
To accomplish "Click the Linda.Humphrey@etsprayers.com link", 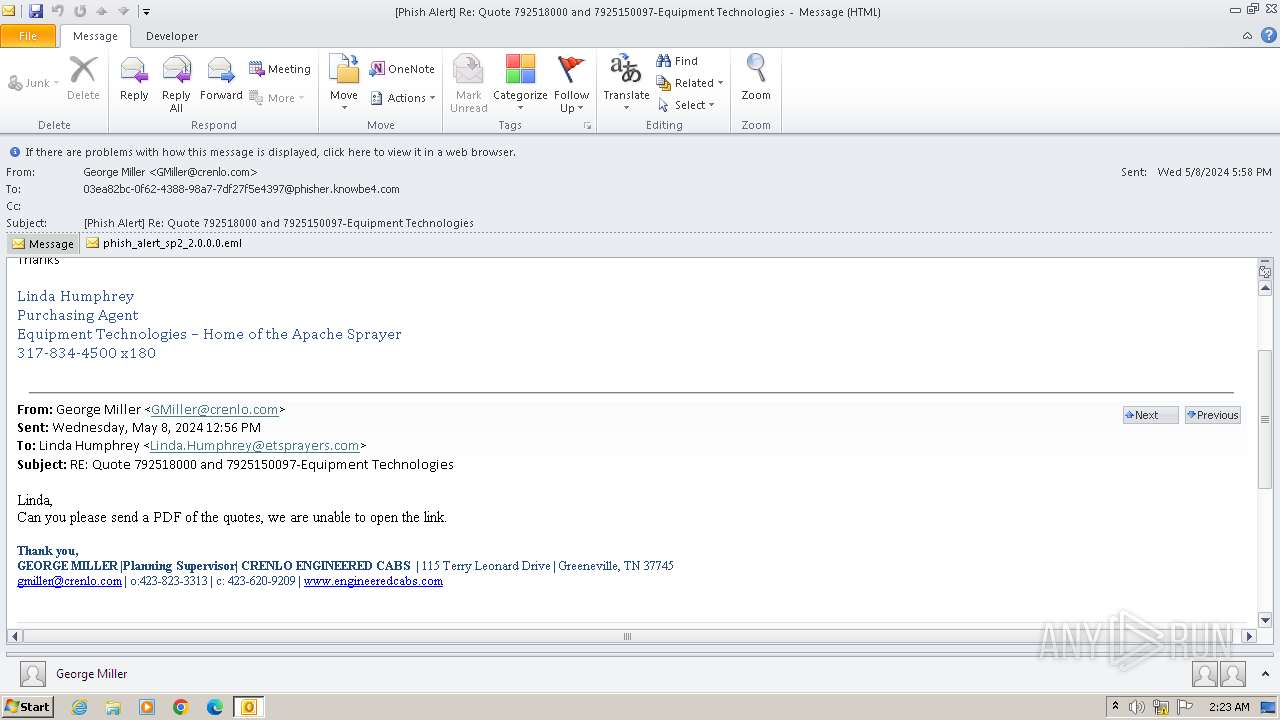I will click(254, 445).
